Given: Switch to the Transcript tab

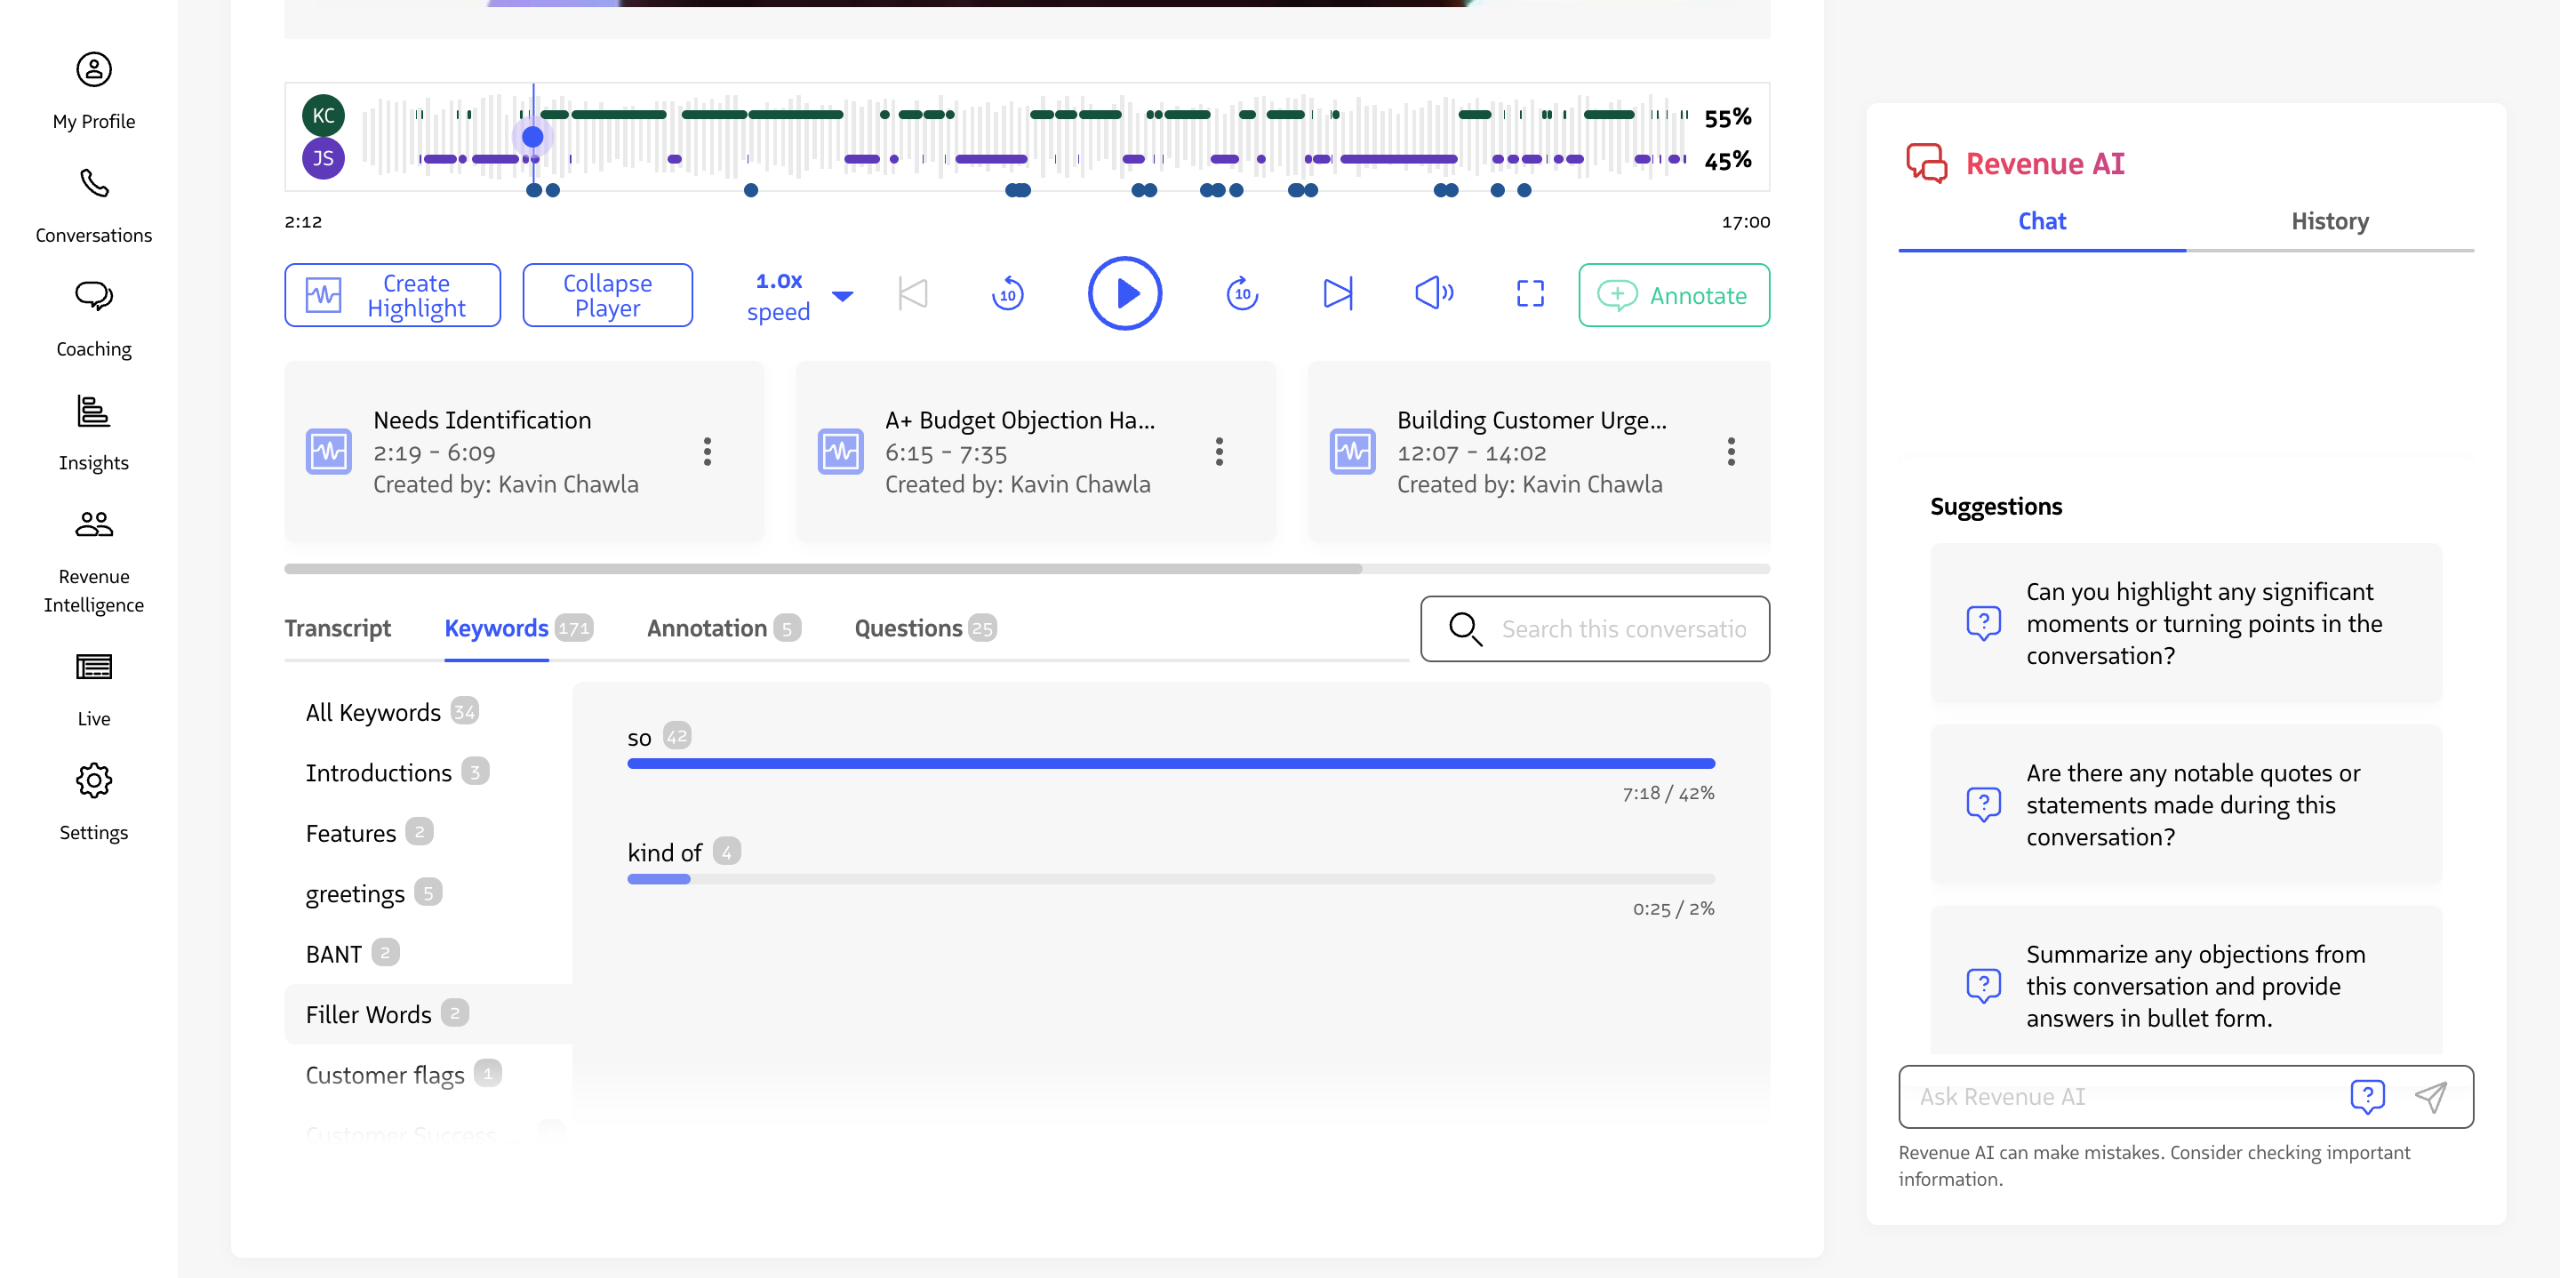Looking at the screenshot, I should click(x=338, y=628).
